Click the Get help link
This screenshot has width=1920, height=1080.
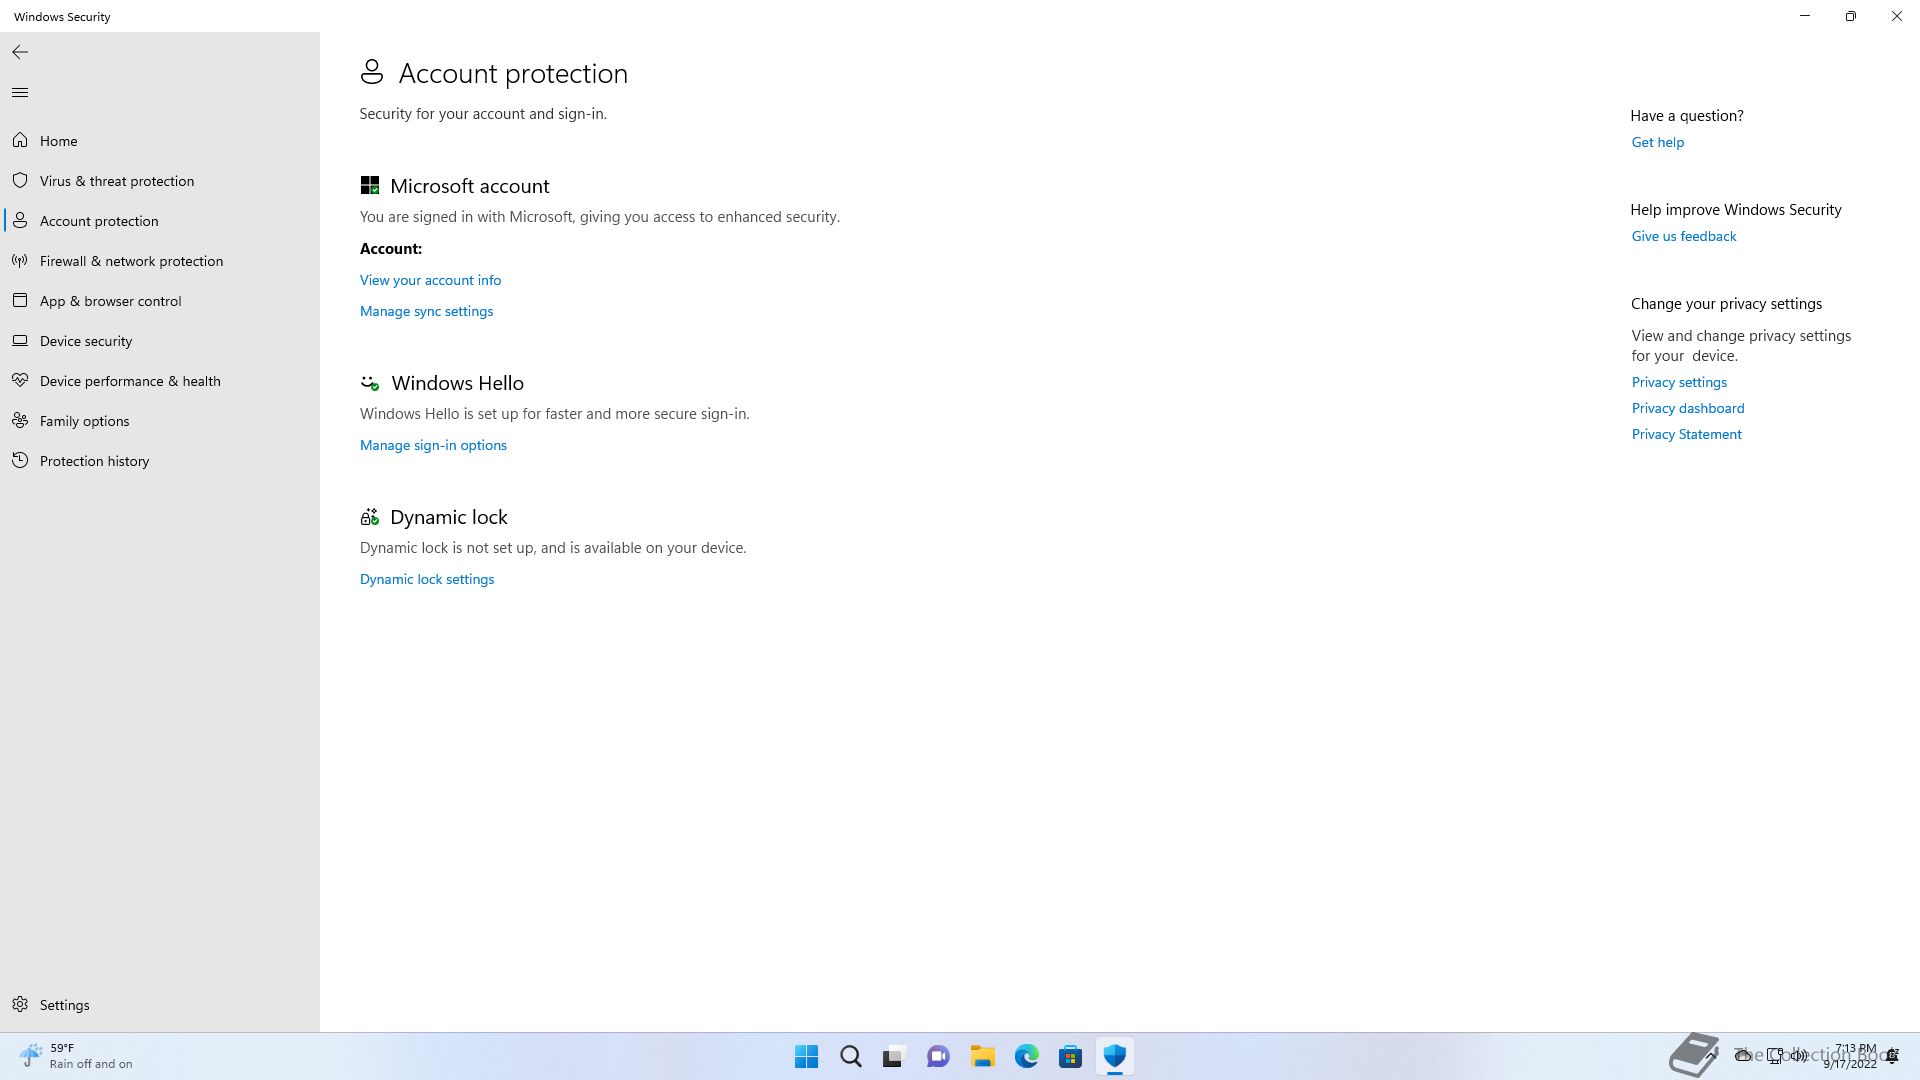[1658, 142]
